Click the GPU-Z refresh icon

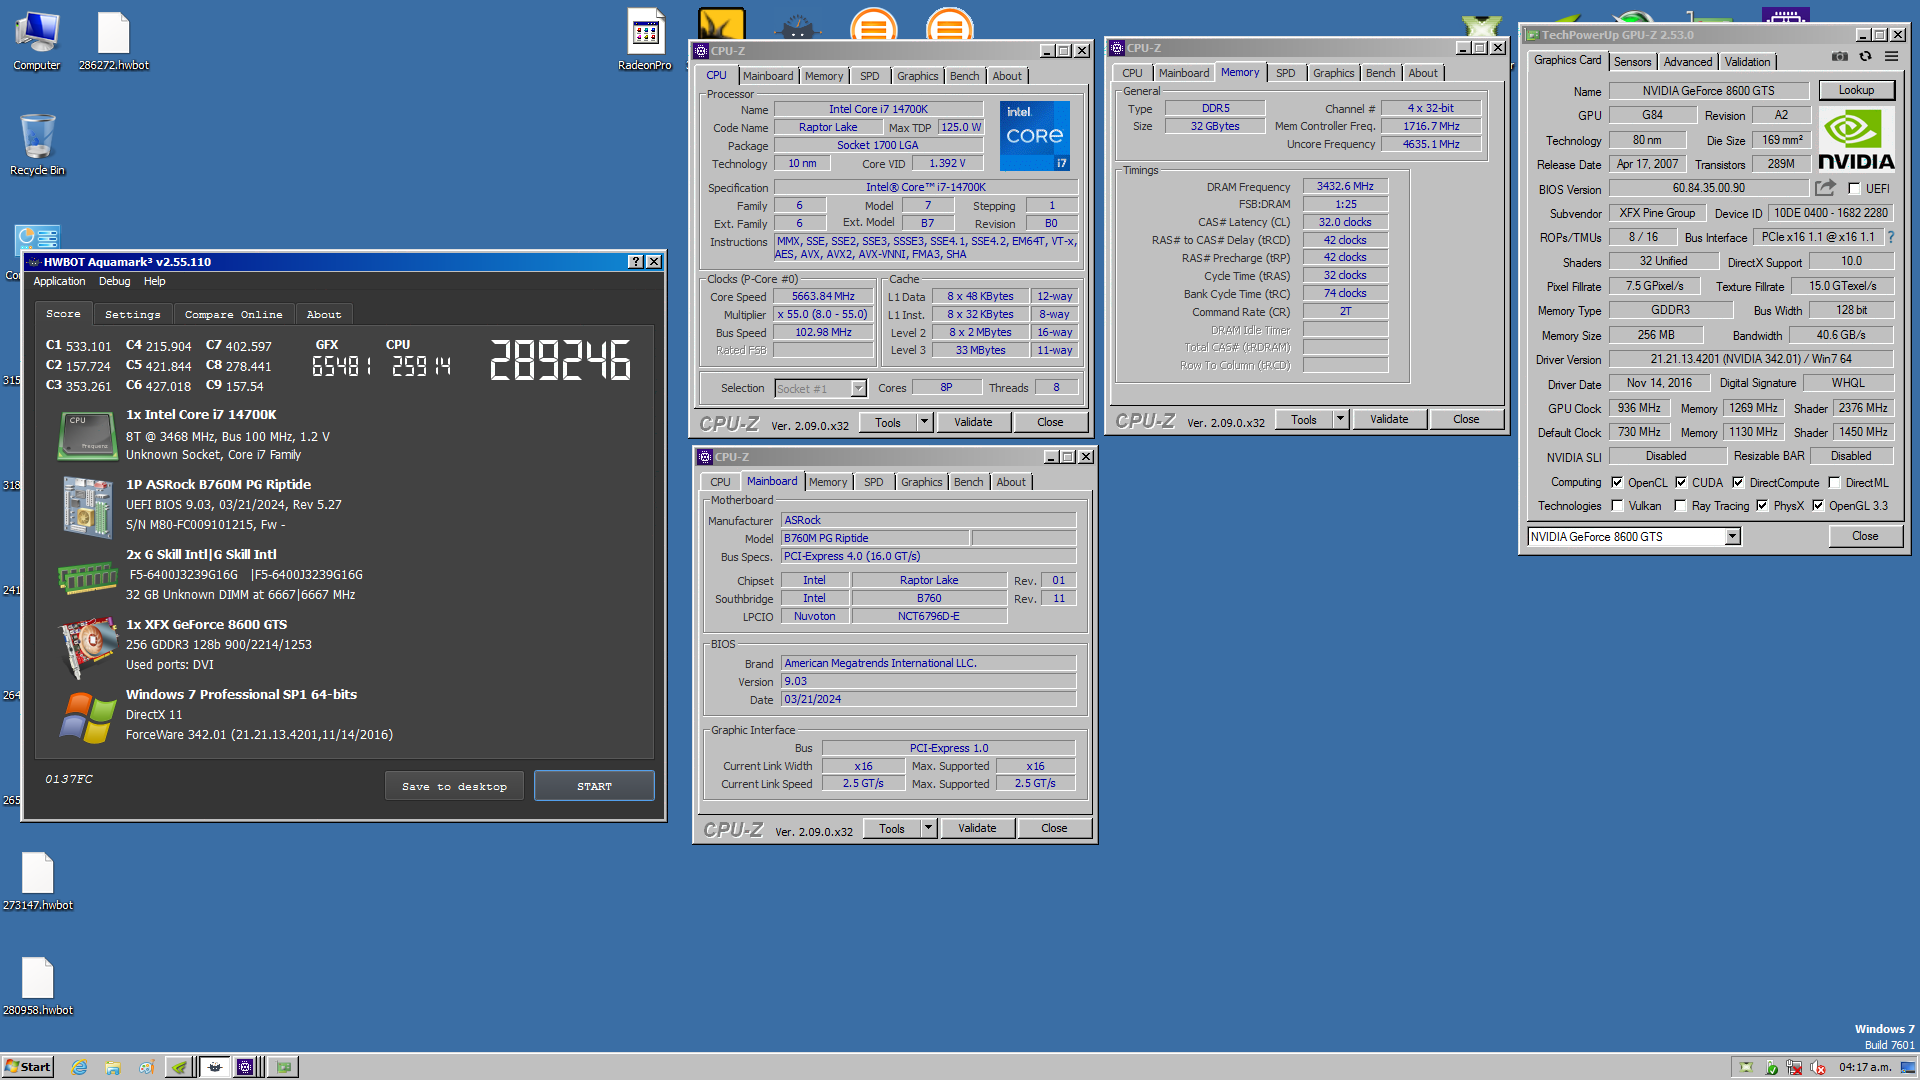point(1865,57)
